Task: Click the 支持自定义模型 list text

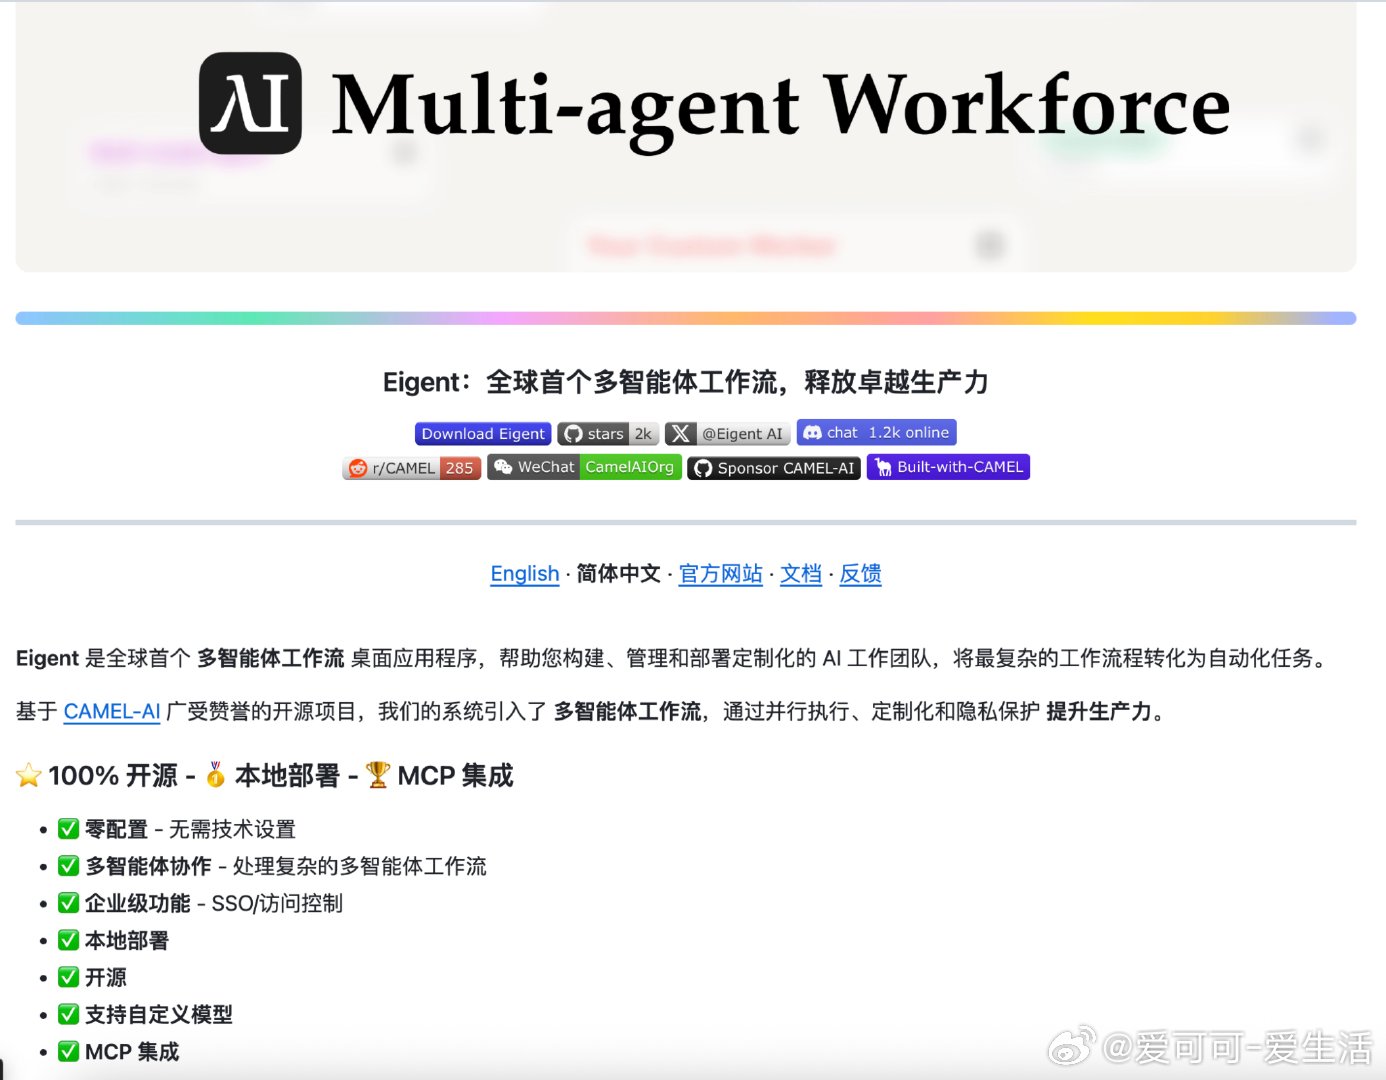Action: pos(158,1014)
